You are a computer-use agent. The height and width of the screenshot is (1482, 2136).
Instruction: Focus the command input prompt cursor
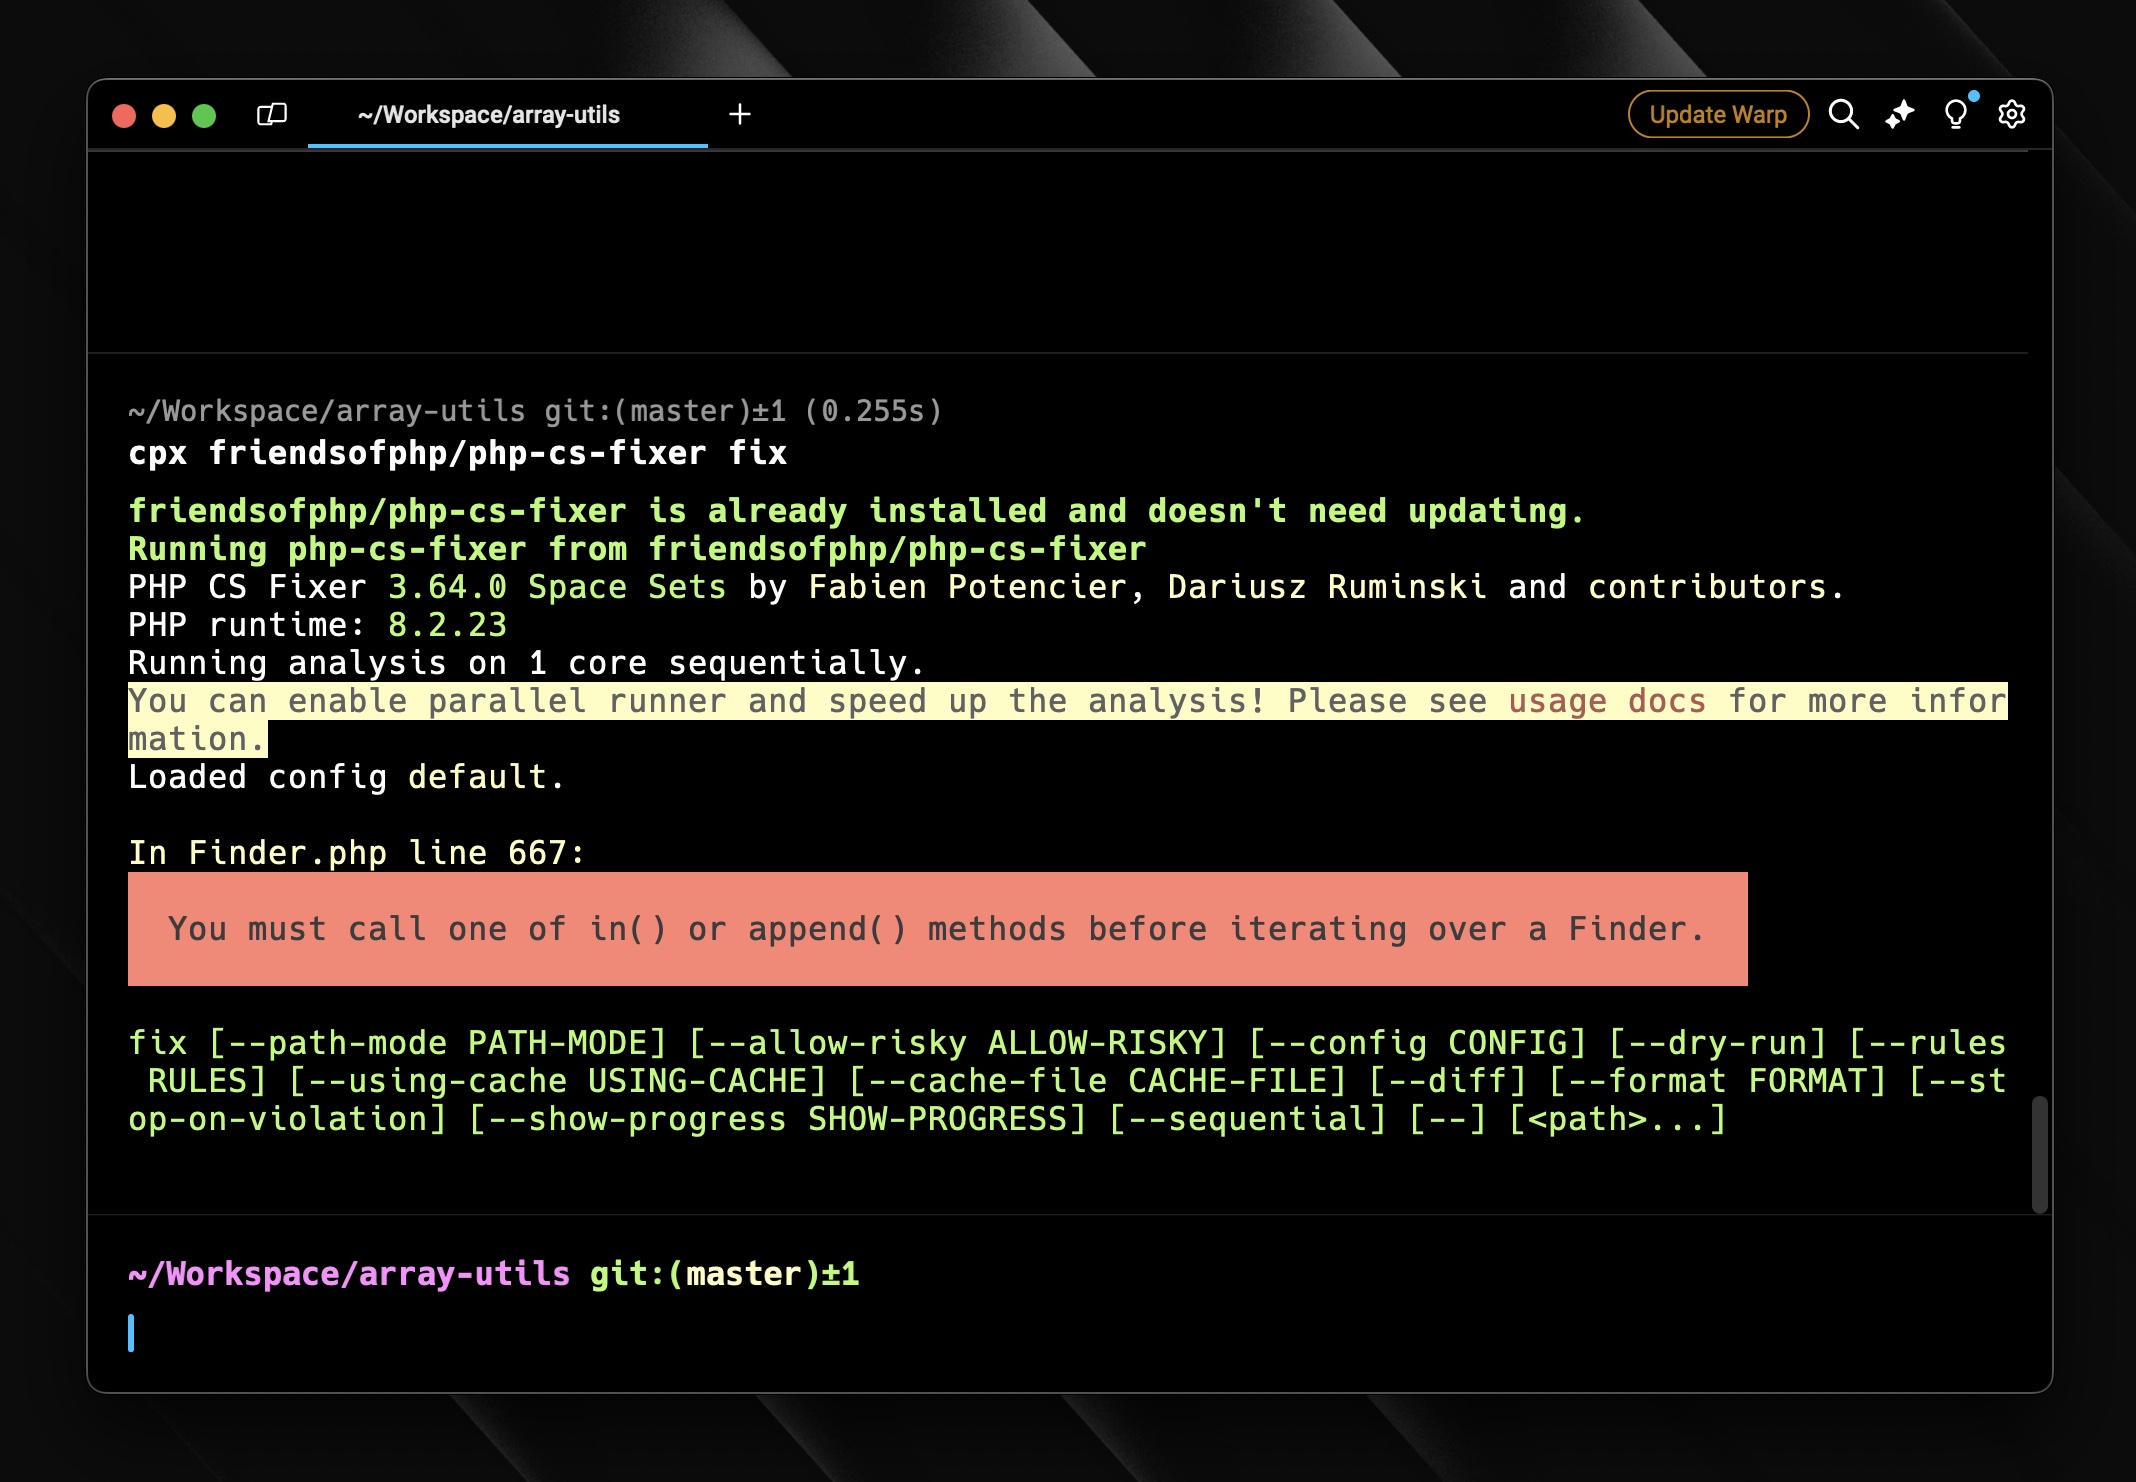(x=131, y=1333)
